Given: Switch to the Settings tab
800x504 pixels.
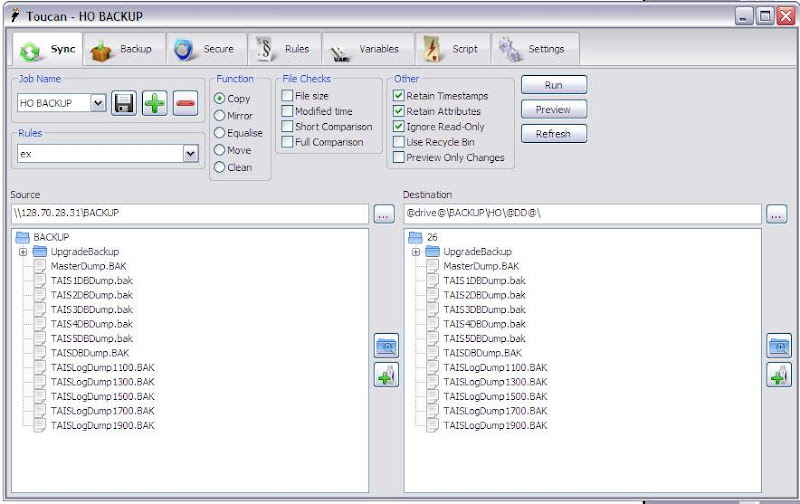Looking at the screenshot, I should coord(535,49).
